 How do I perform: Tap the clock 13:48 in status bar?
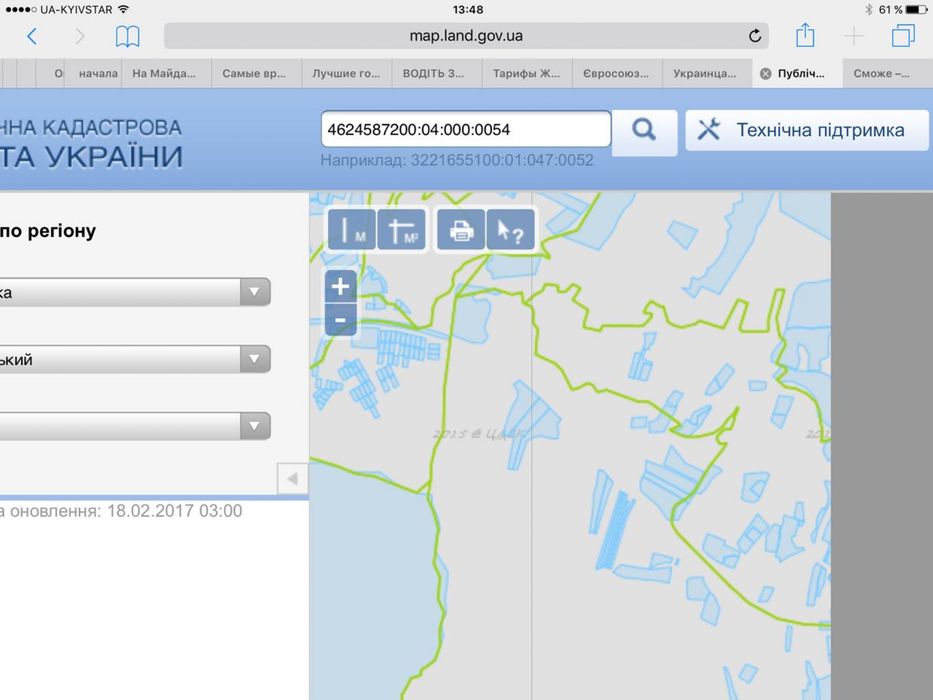[x=468, y=10]
